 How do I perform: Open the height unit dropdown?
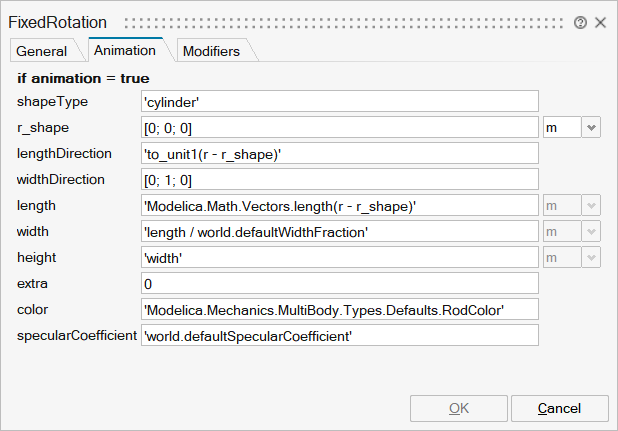[x=571, y=257]
